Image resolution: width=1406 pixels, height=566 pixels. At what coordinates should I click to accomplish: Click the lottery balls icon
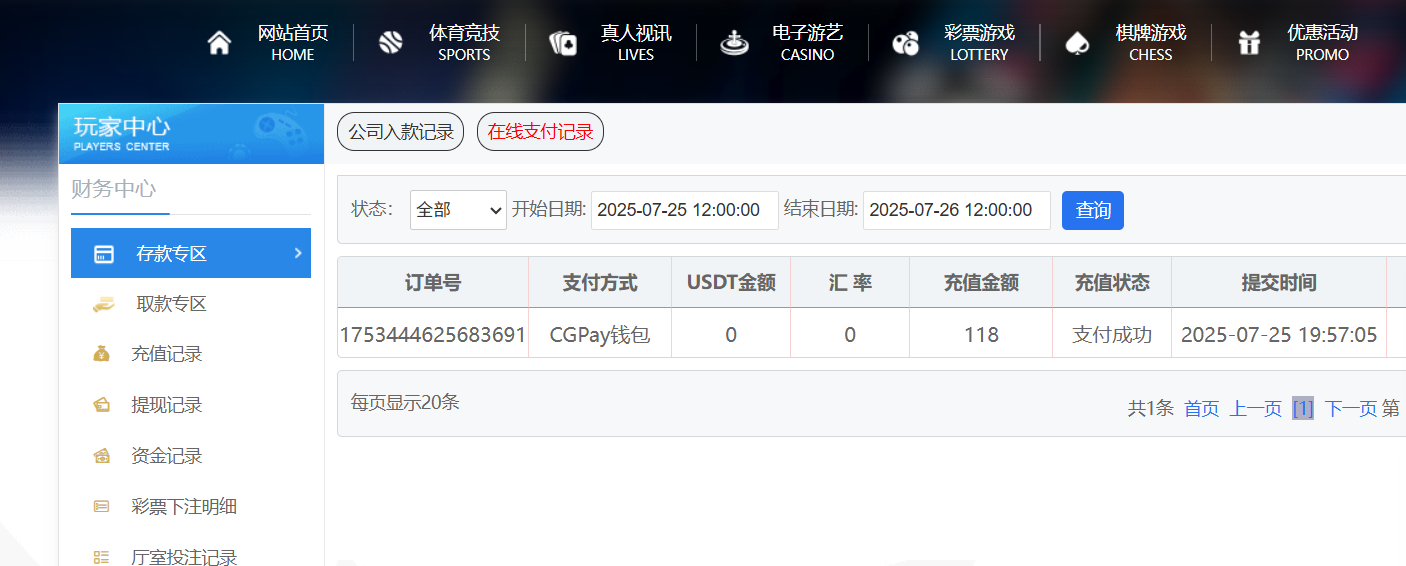pyautogui.click(x=906, y=43)
